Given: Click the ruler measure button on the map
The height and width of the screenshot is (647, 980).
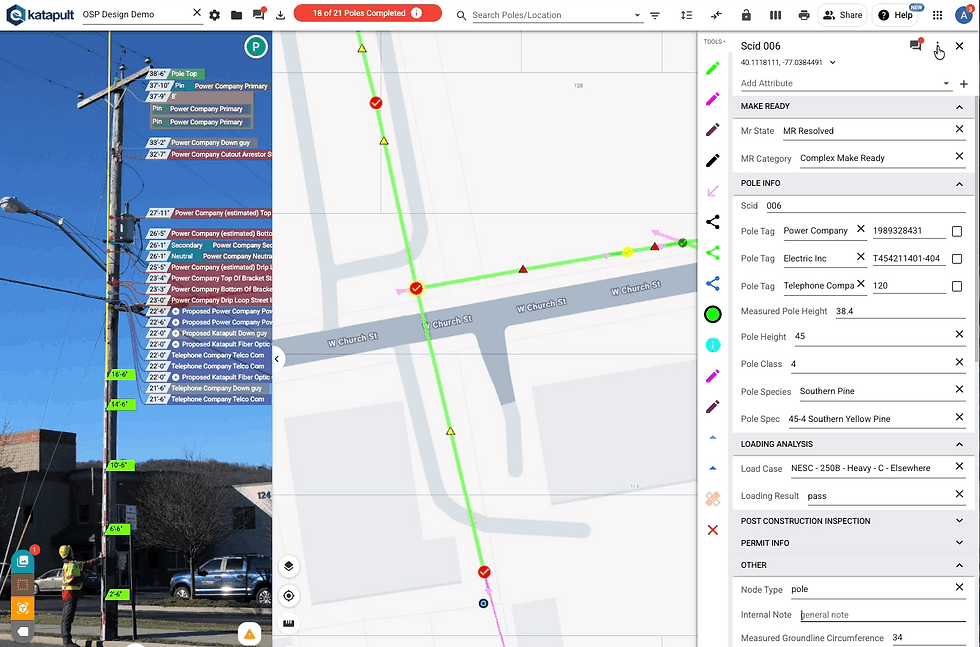Looking at the screenshot, I should pos(288,624).
